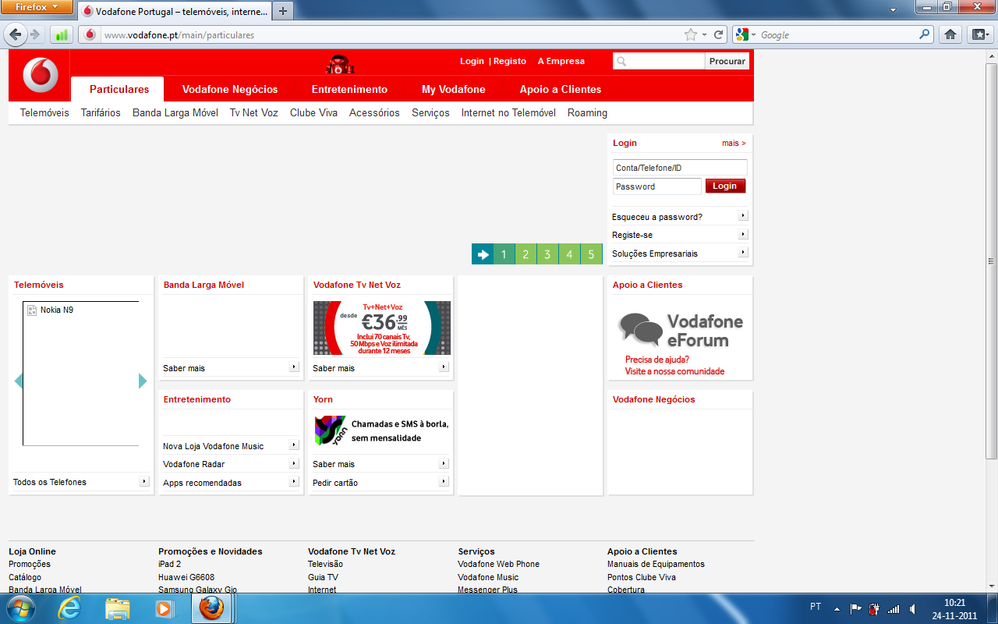Click the home icon in the browser toolbar
This screenshot has height=624, width=998.
[949, 33]
